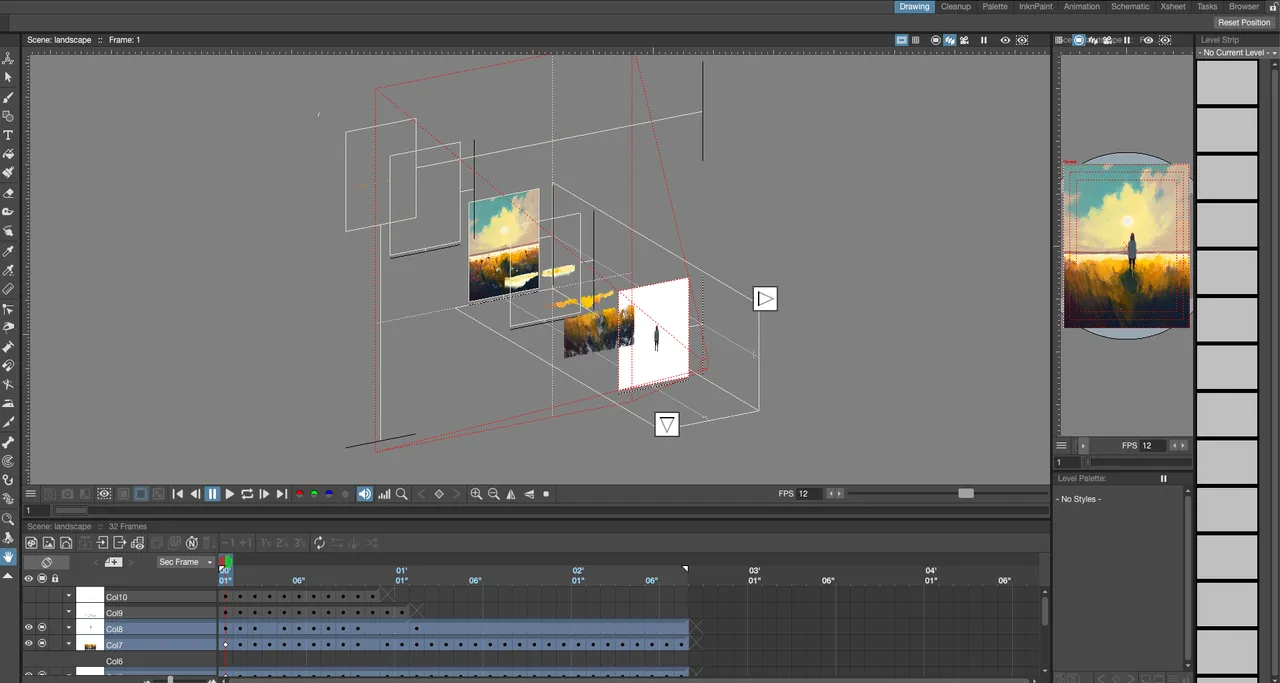Select the Brush tool

tap(8, 97)
